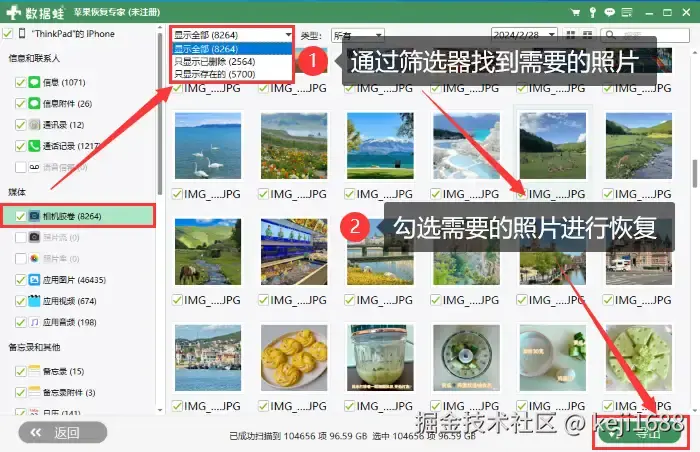Open the coastal town harbor photo
700x452 pixels.
tap(208, 358)
